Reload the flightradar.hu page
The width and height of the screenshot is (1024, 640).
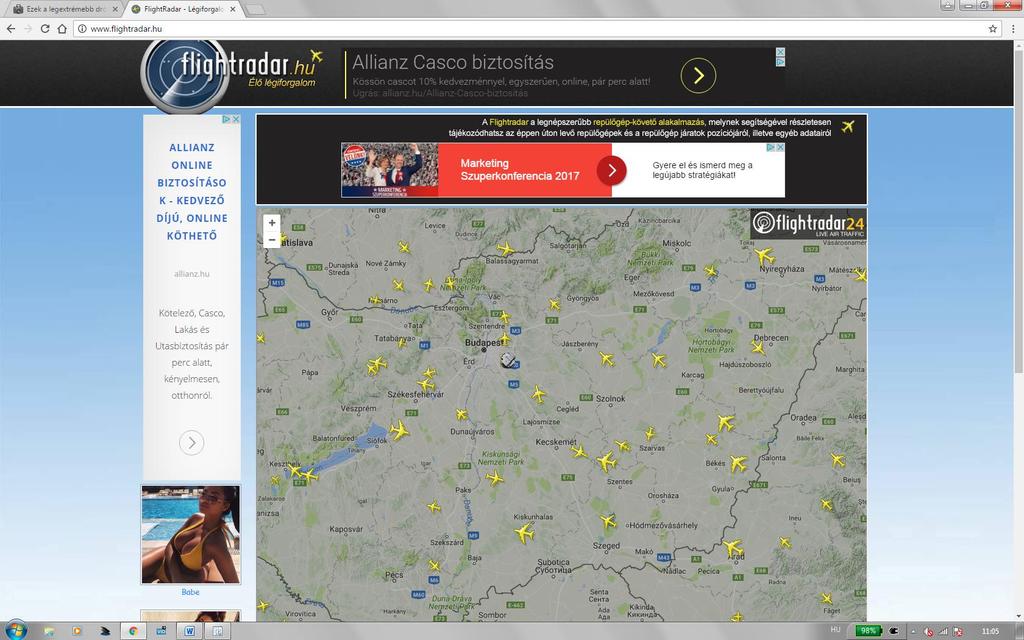[x=45, y=29]
